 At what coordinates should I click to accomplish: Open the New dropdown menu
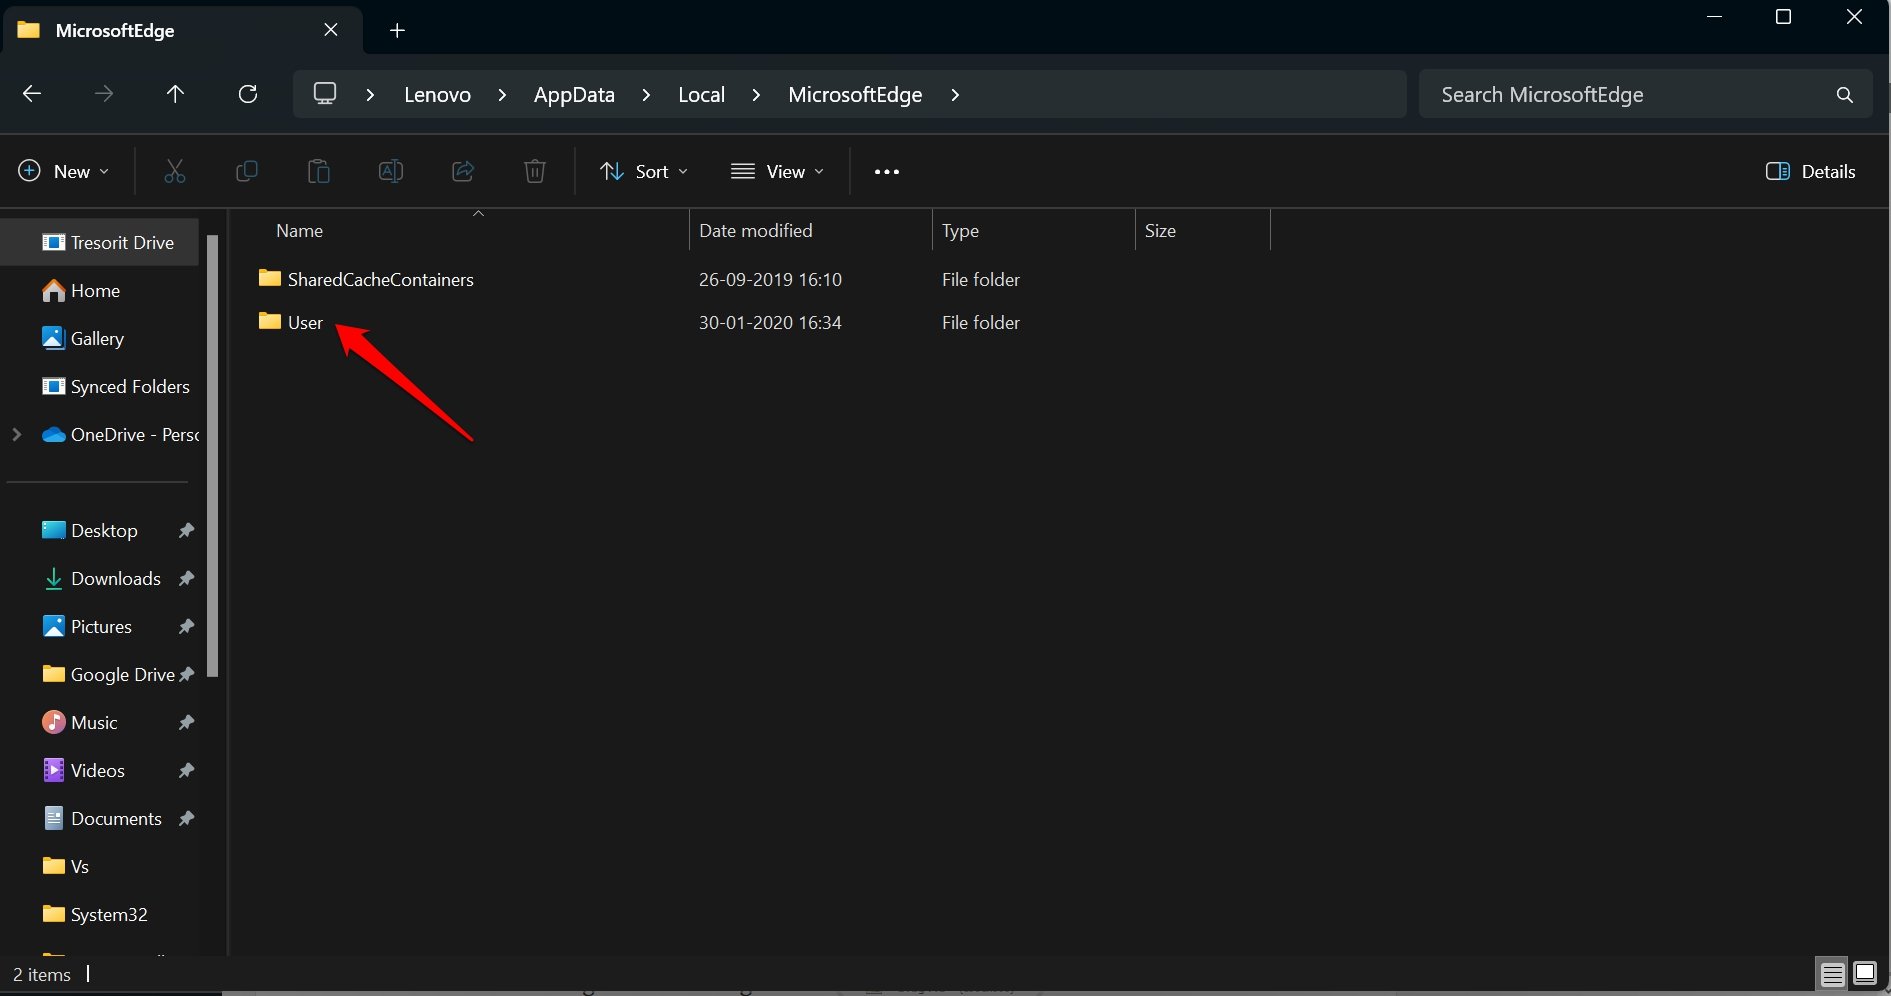point(64,172)
